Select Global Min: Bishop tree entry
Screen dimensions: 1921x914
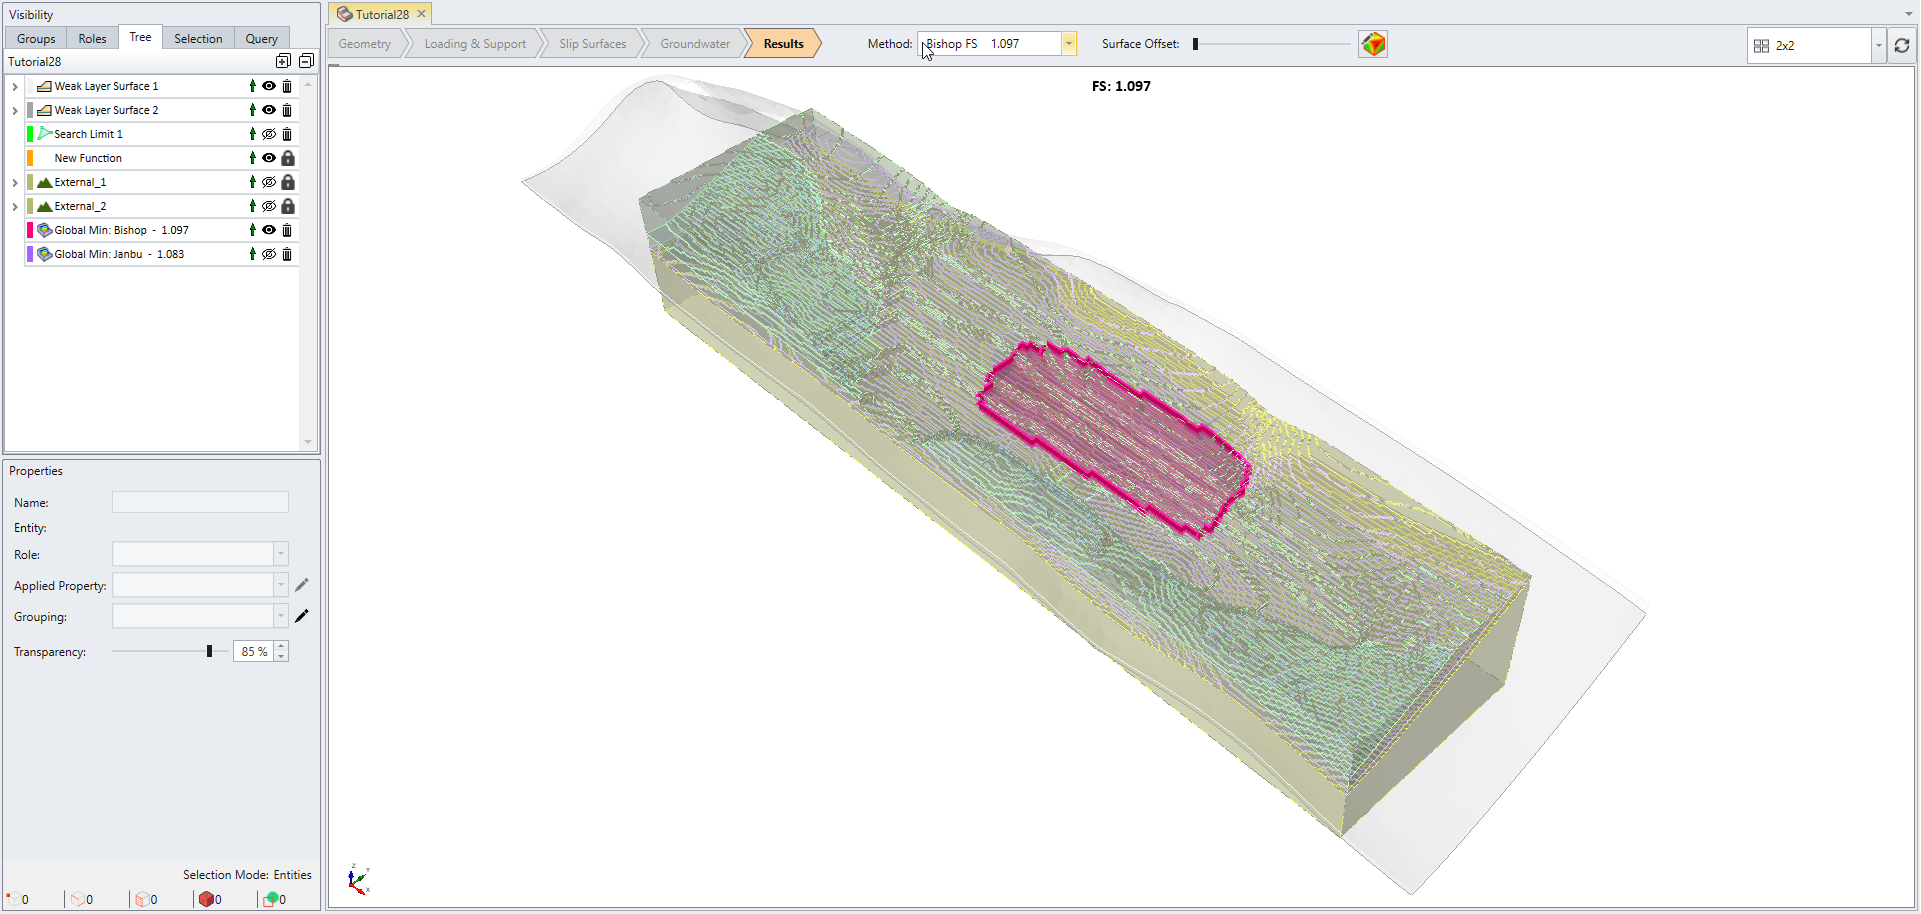(121, 230)
